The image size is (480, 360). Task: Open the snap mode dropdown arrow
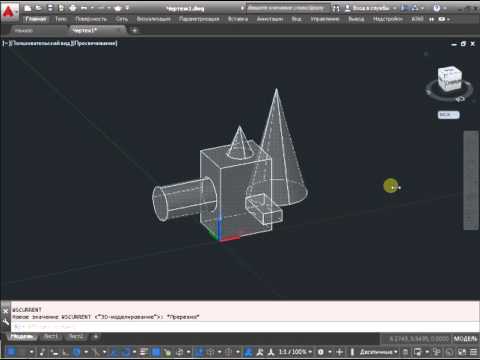coord(32,352)
